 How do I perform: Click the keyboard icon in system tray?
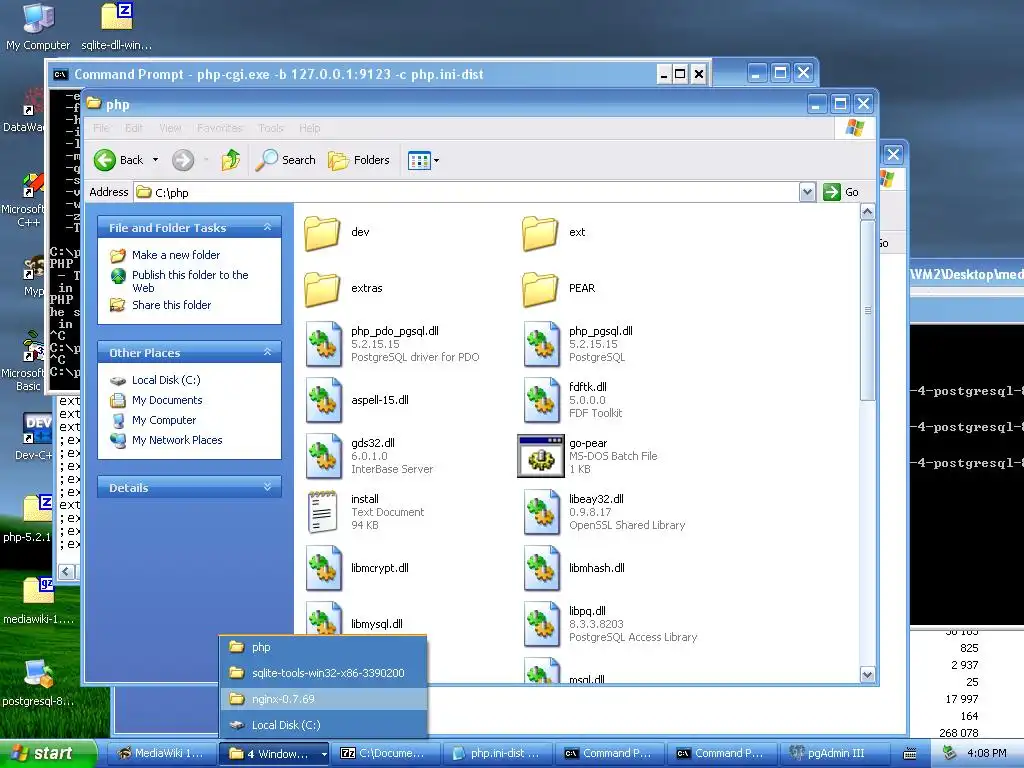(x=910, y=754)
